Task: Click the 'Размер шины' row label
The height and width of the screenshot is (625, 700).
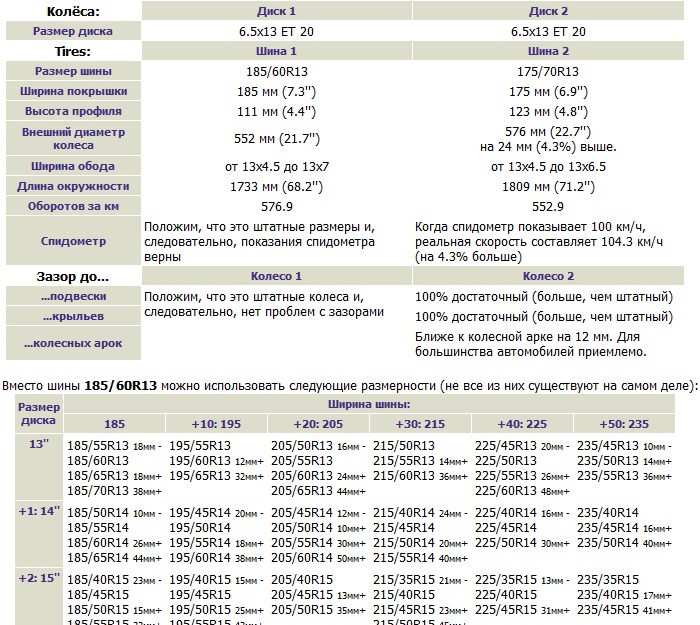Action: point(73,71)
